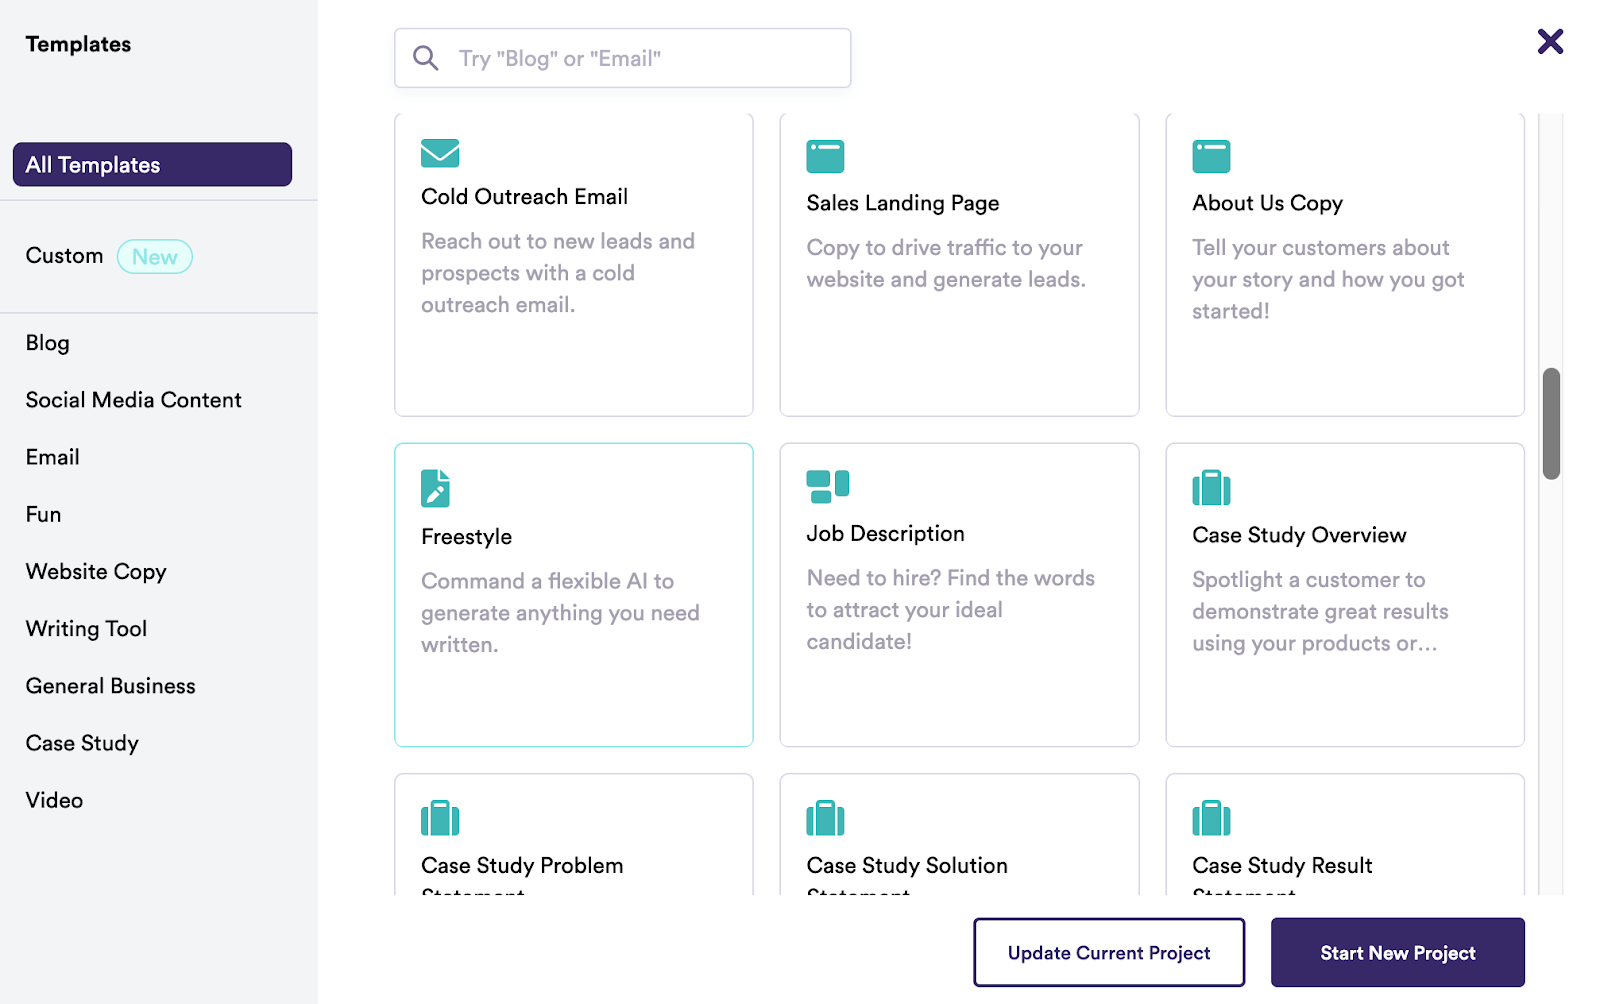Image resolution: width=1600 pixels, height=1004 pixels.
Task: Open the Fun category
Action: click(44, 514)
